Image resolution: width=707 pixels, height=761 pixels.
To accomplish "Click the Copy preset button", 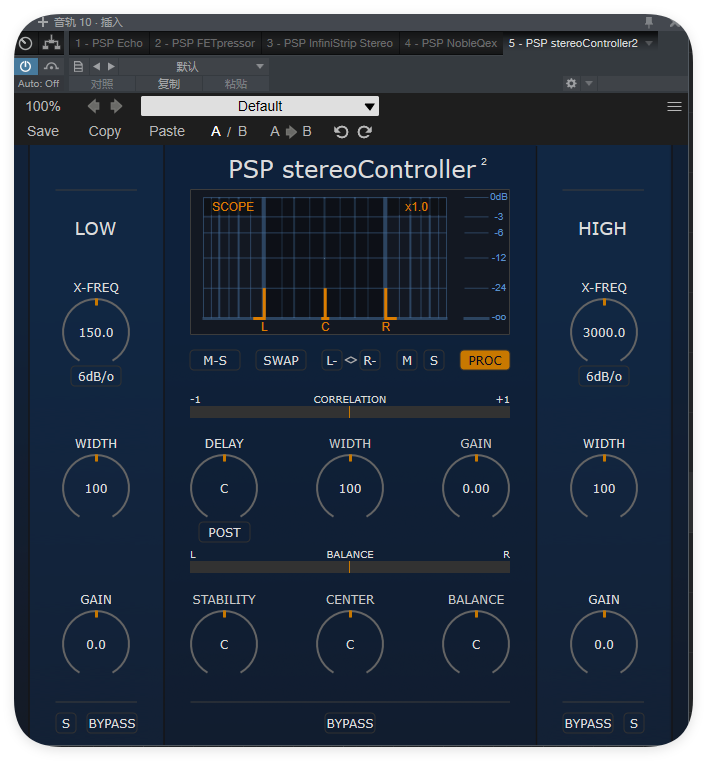I will pyautogui.click(x=104, y=132).
